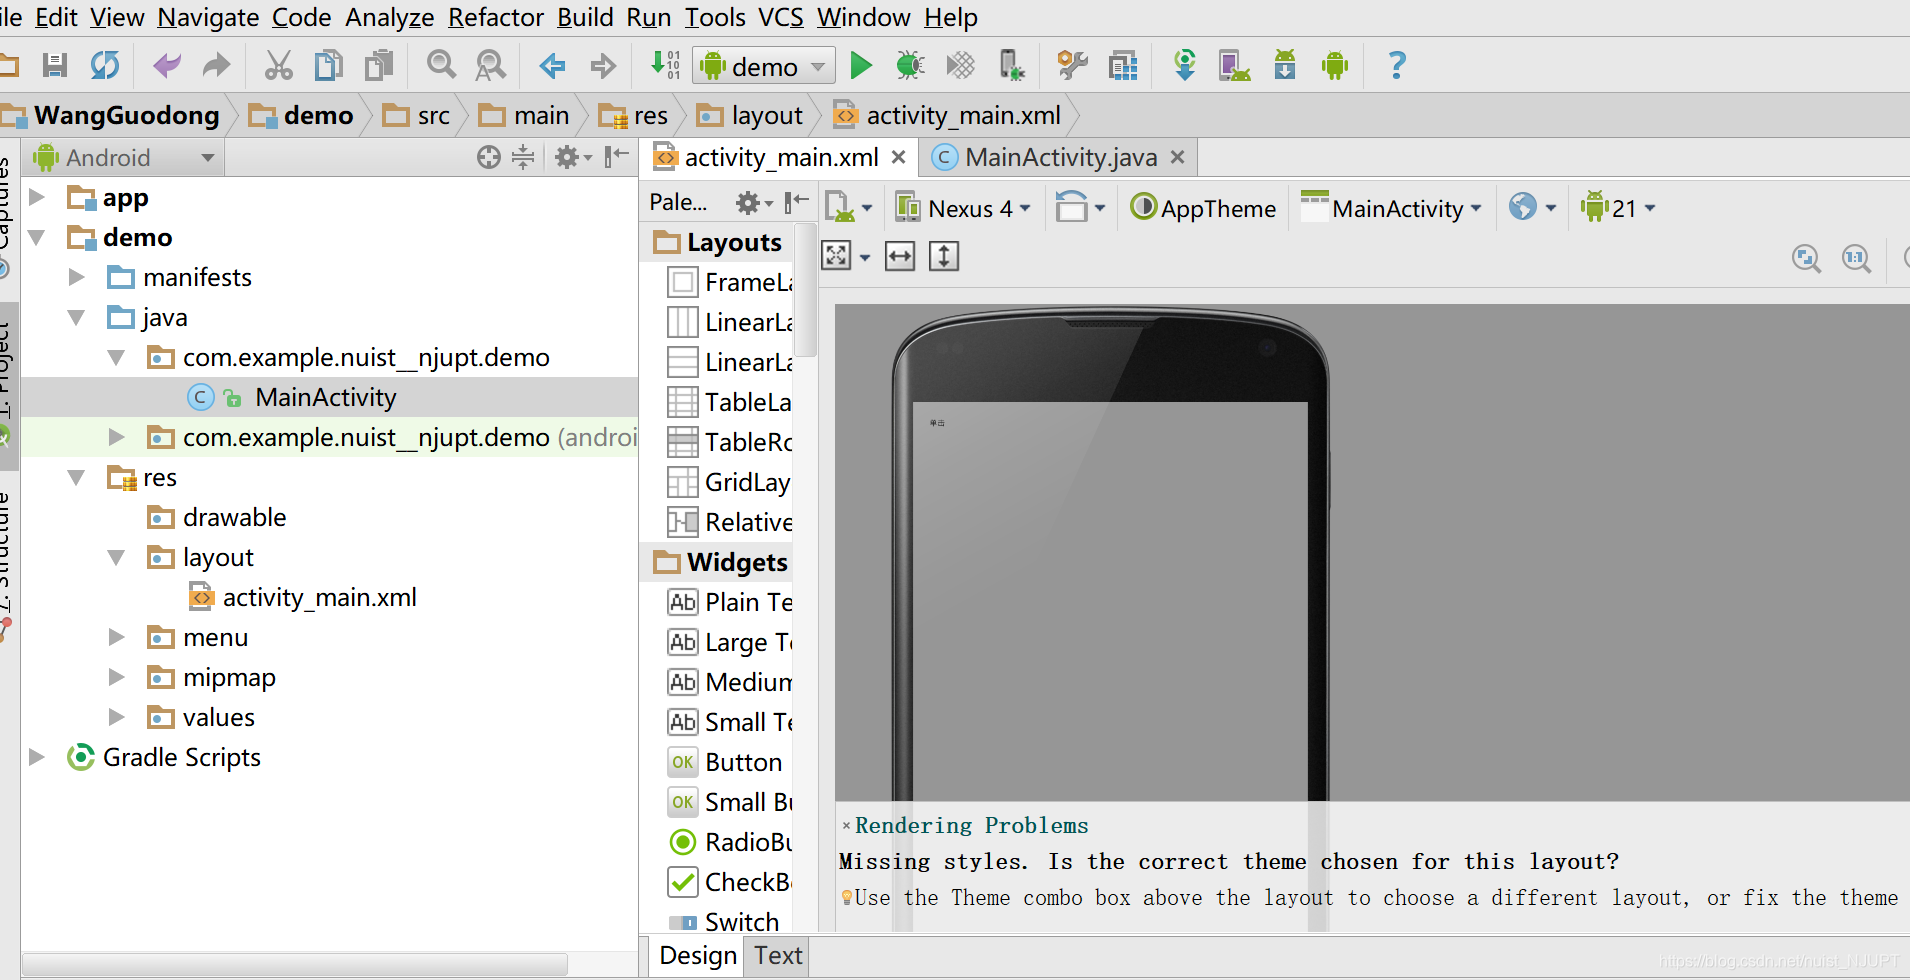
Task: Click the Save All toolbar icon
Action: click(55, 66)
